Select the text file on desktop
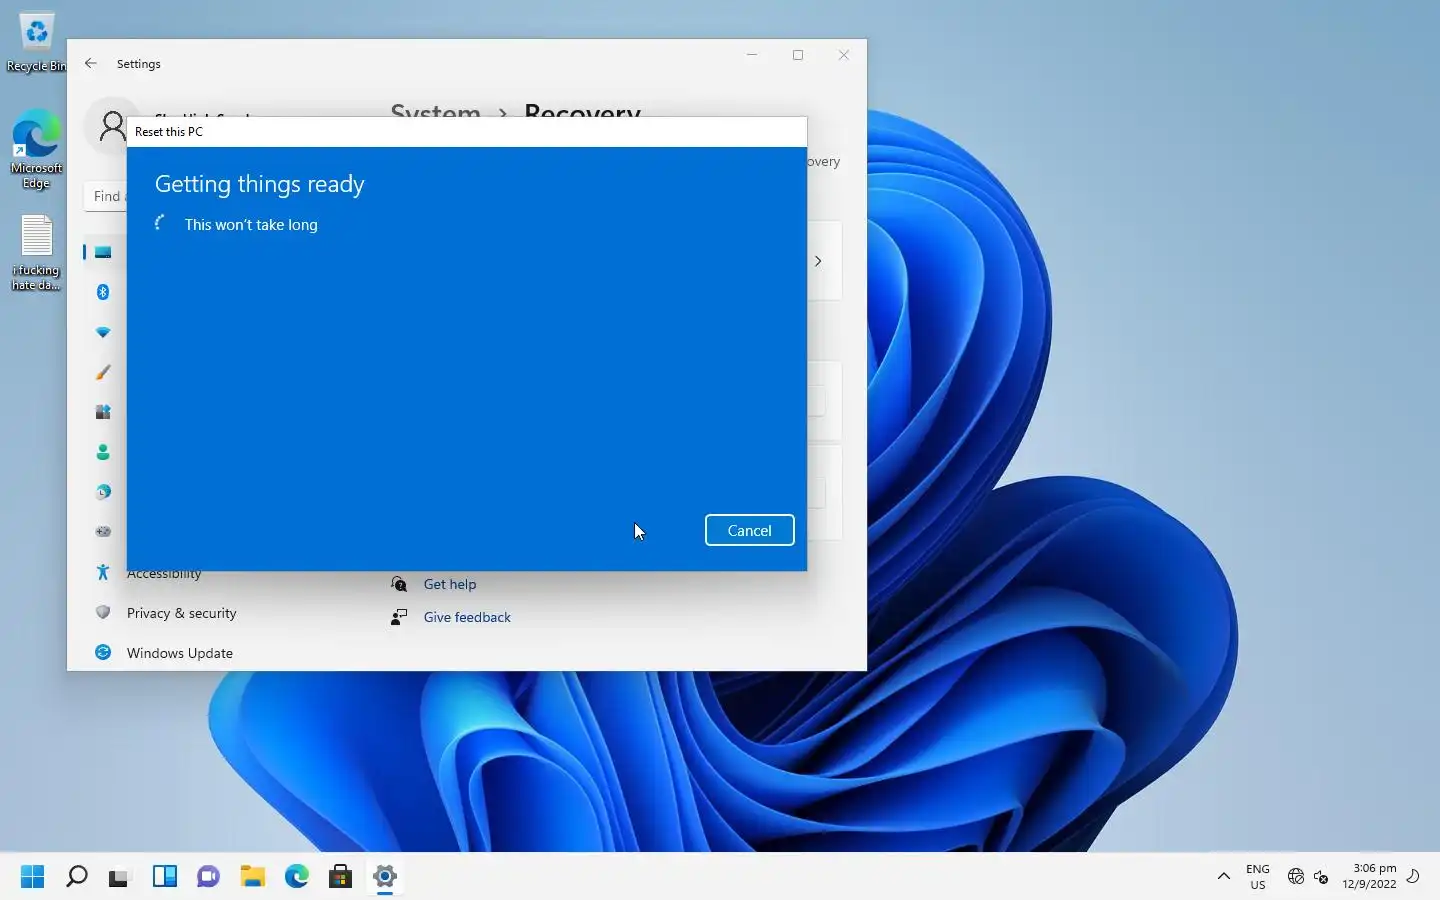 point(36,253)
